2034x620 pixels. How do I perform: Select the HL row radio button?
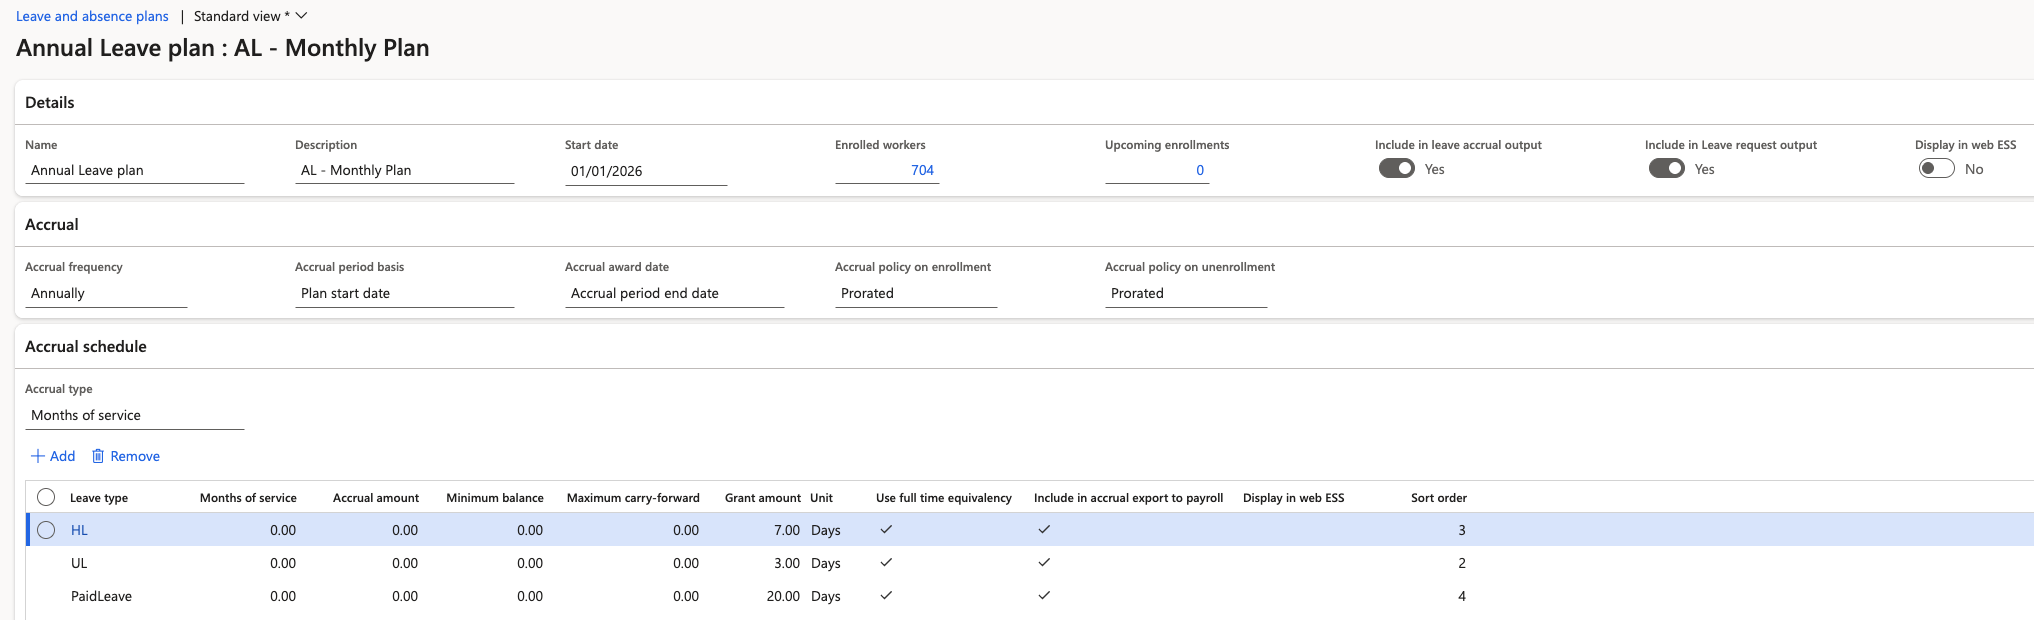pos(46,530)
